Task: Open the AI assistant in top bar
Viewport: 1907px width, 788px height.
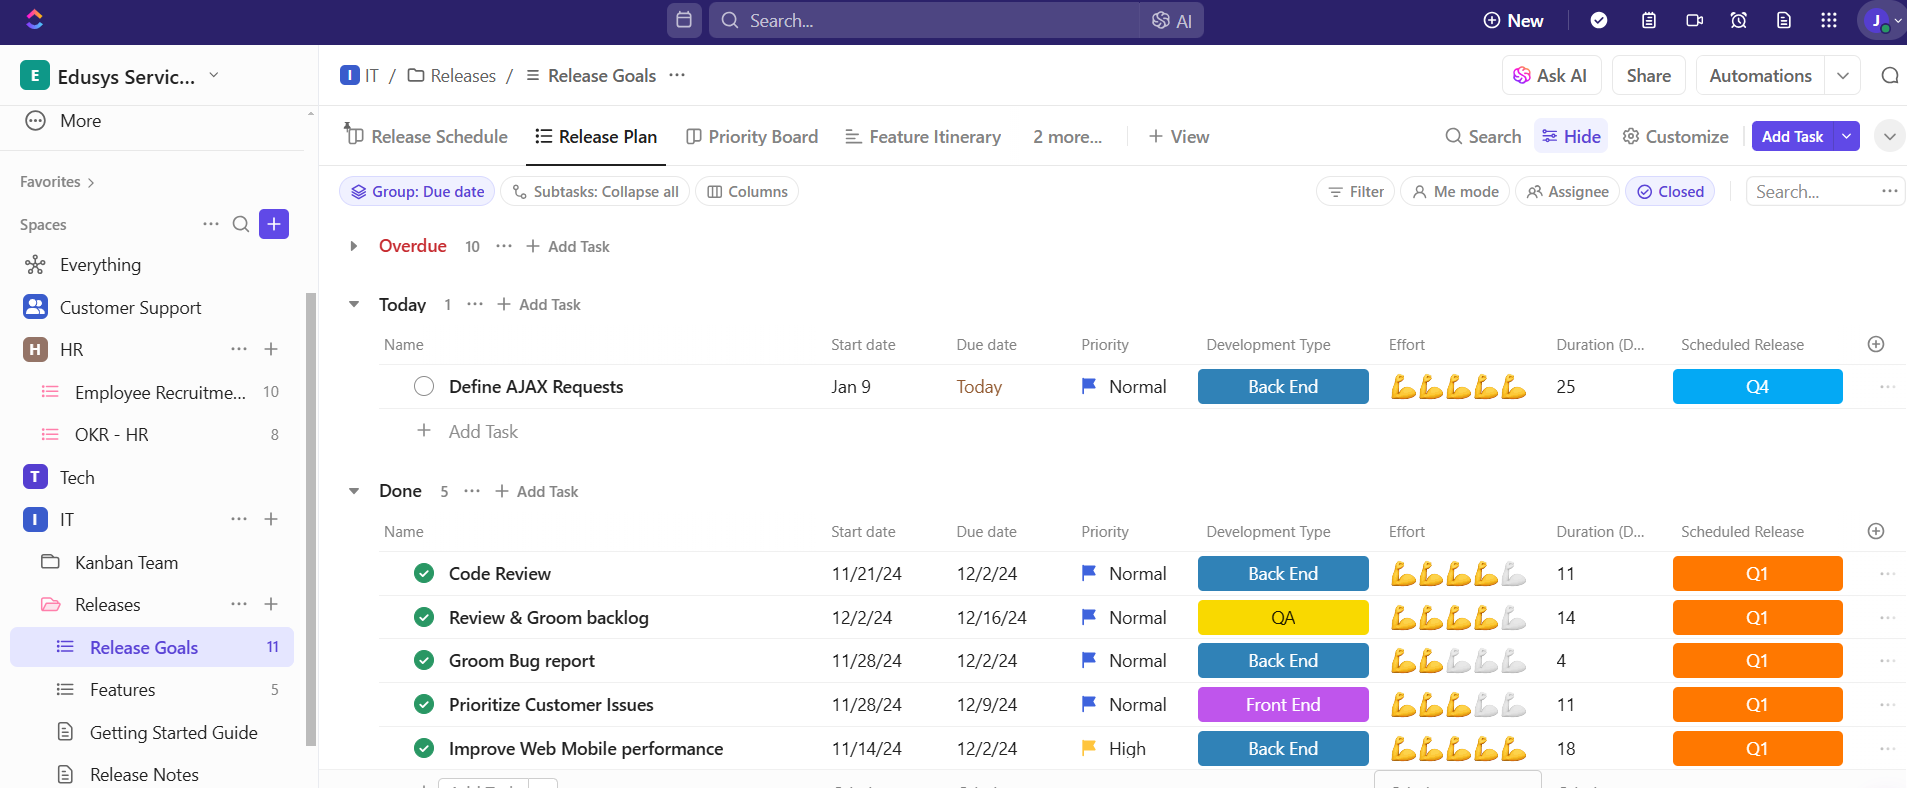Action: tap(1172, 20)
